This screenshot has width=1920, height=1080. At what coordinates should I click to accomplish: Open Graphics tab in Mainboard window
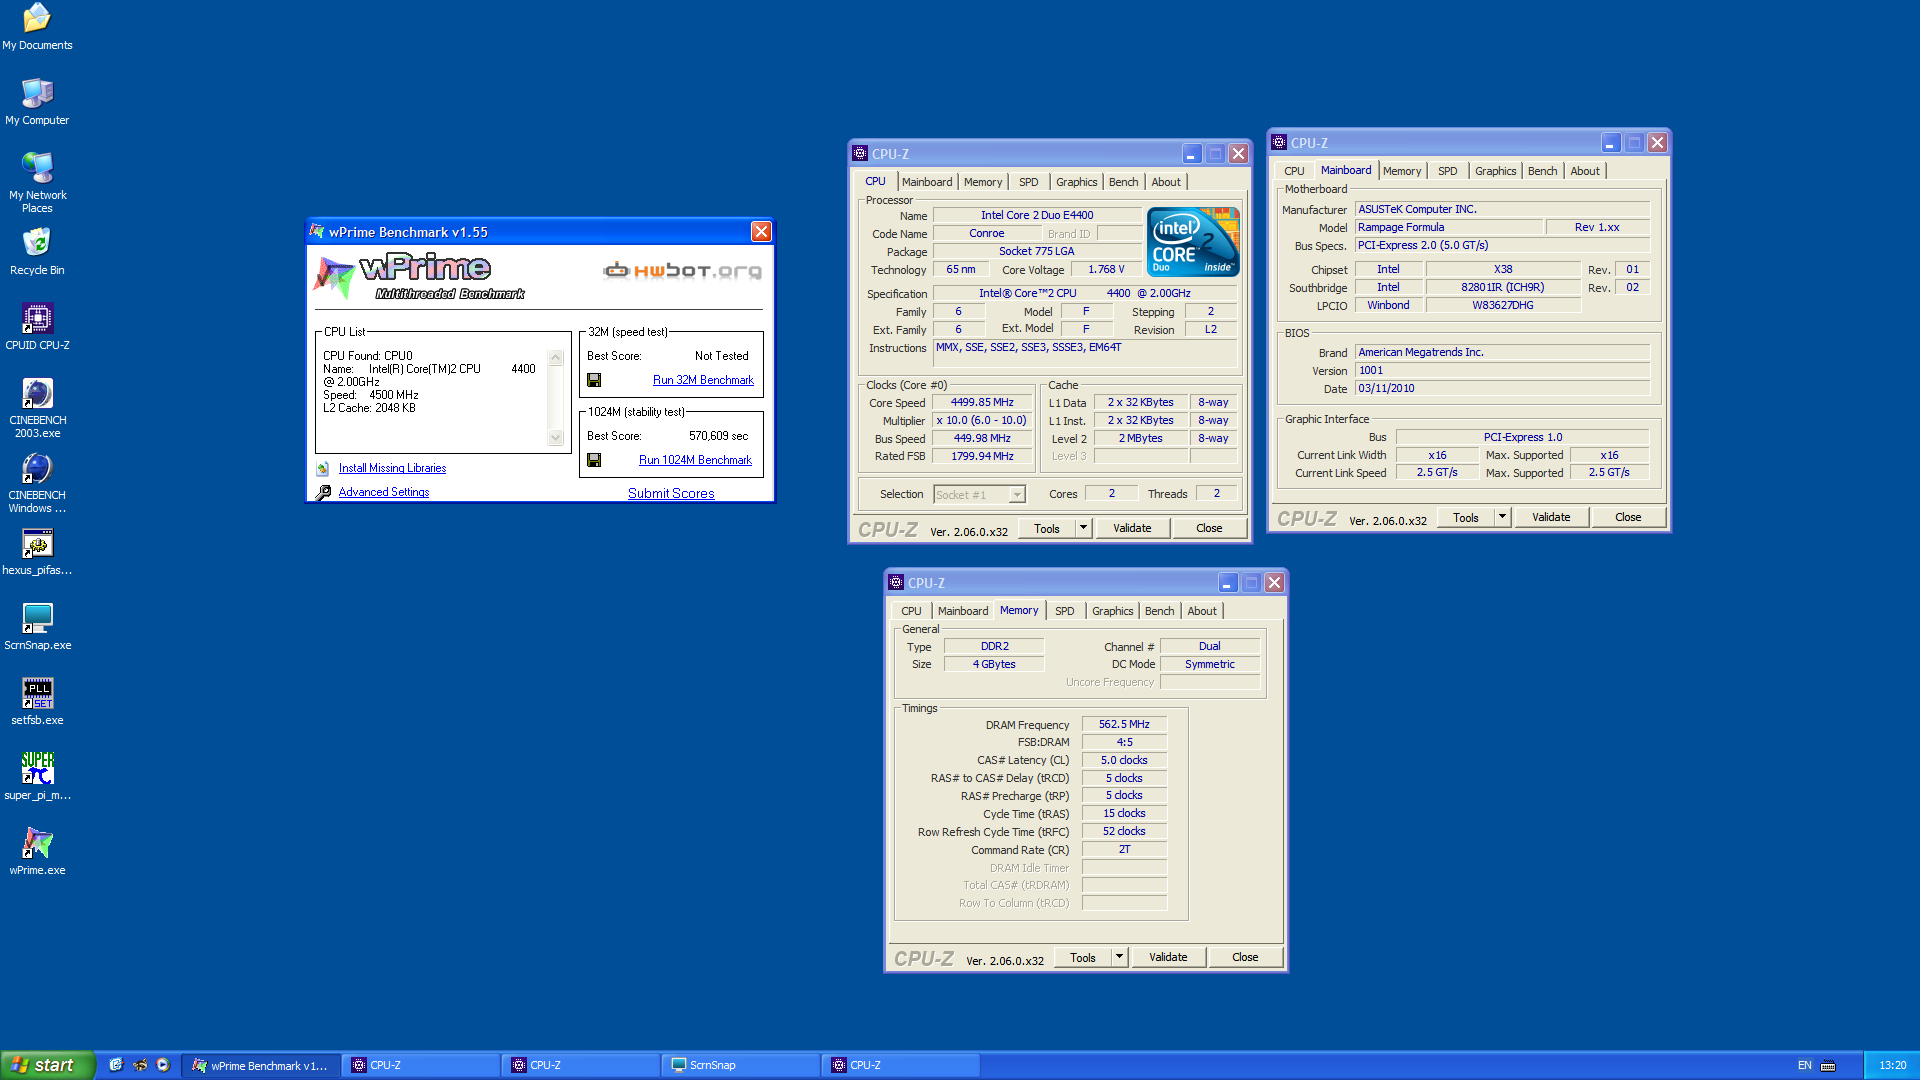tap(1495, 171)
